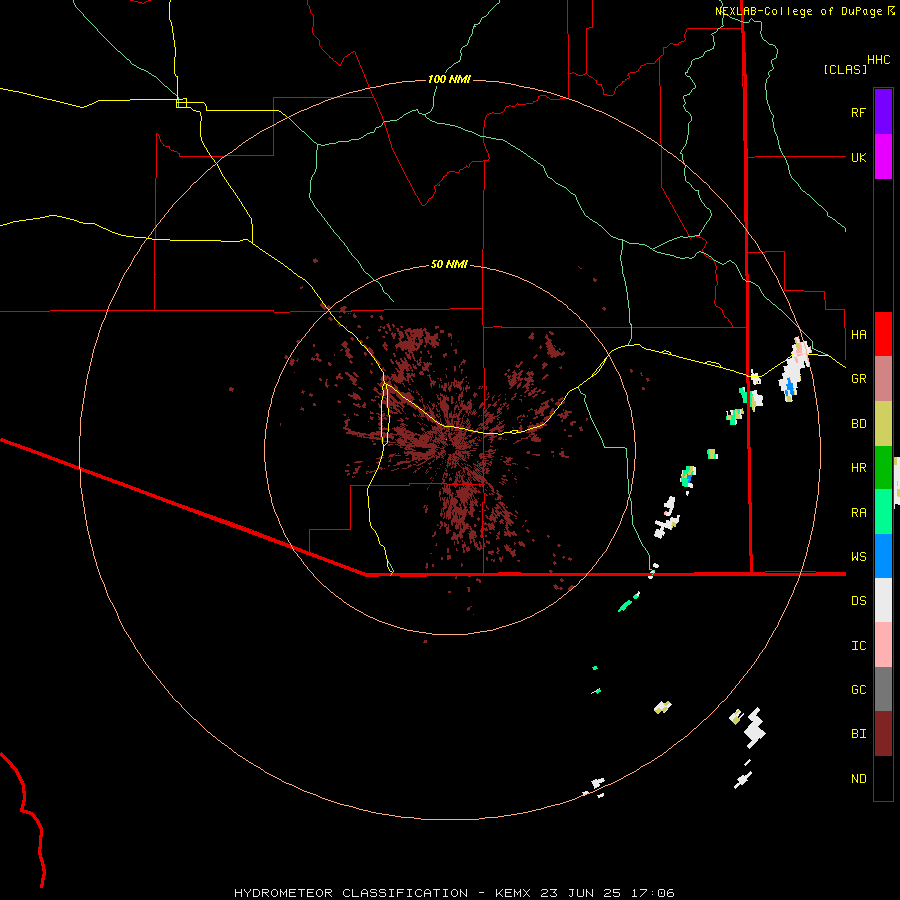Click the 17:06 time stamp
The height and width of the screenshot is (900, 900).
(x=653, y=893)
